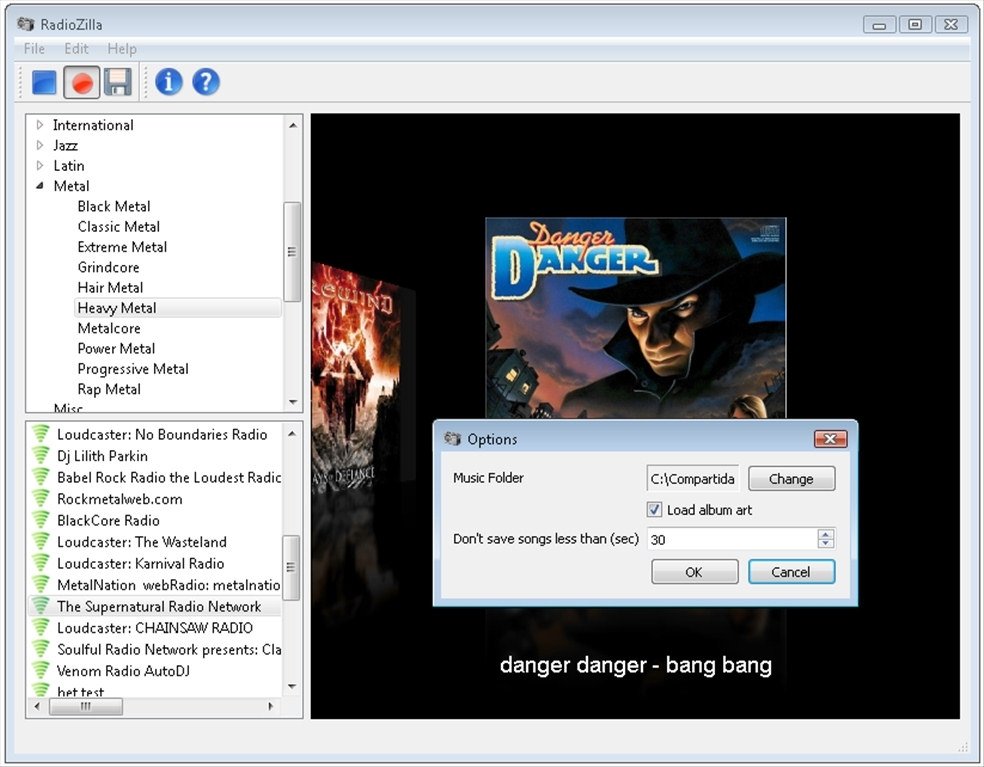Click the signal icon beside Babel Rock Radio
Viewport: 984px width, 767px height.
pos(41,477)
